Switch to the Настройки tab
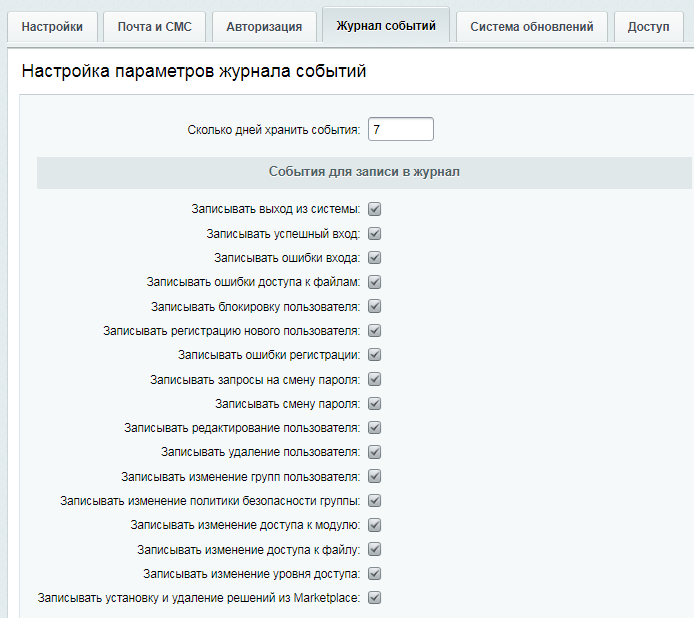The width and height of the screenshot is (694, 618). point(52,27)
